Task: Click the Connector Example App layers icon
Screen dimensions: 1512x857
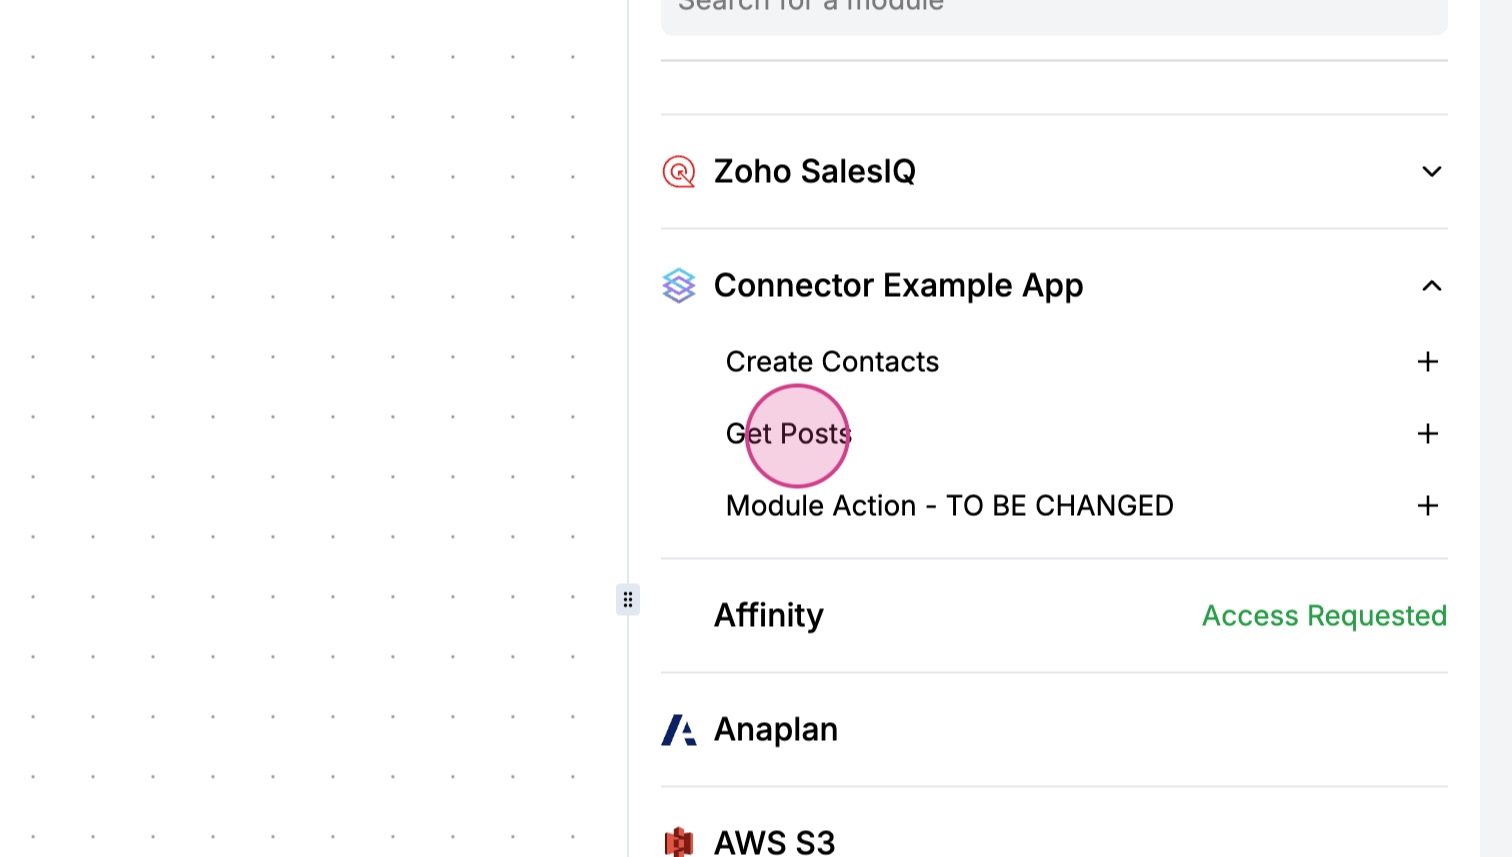Action: click(679, 286)
